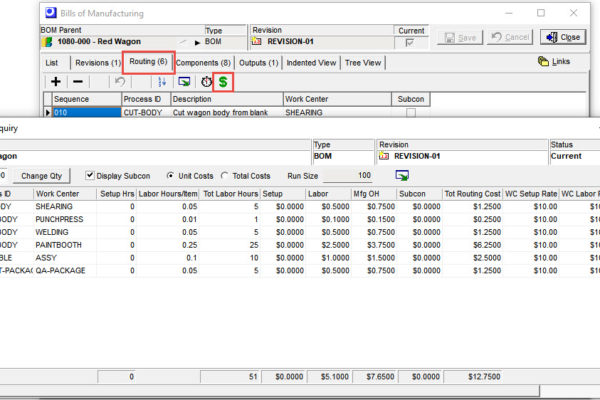This screenshot has width=600, height=400.
Task: Click the WC Setup Rate column header
Action: coord(531,194)
